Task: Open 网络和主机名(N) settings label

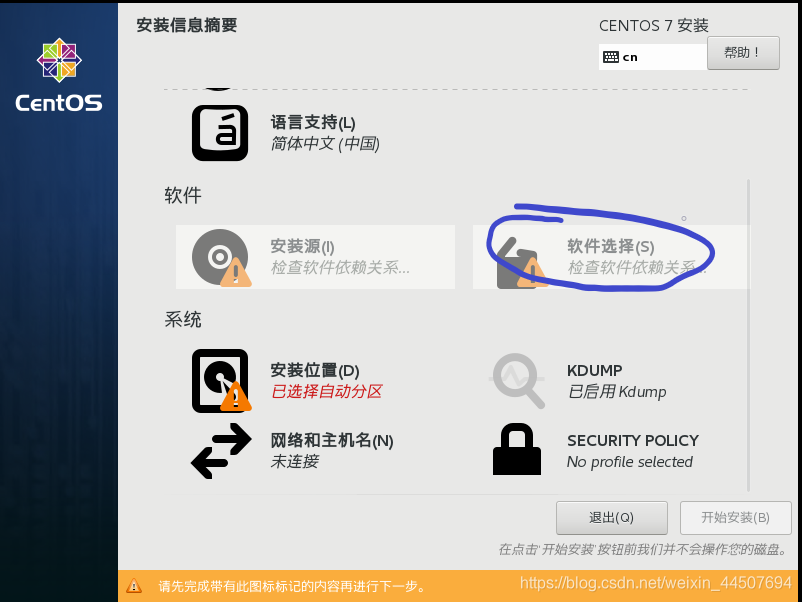Action: pyautogui.click(x=331, y=440)
